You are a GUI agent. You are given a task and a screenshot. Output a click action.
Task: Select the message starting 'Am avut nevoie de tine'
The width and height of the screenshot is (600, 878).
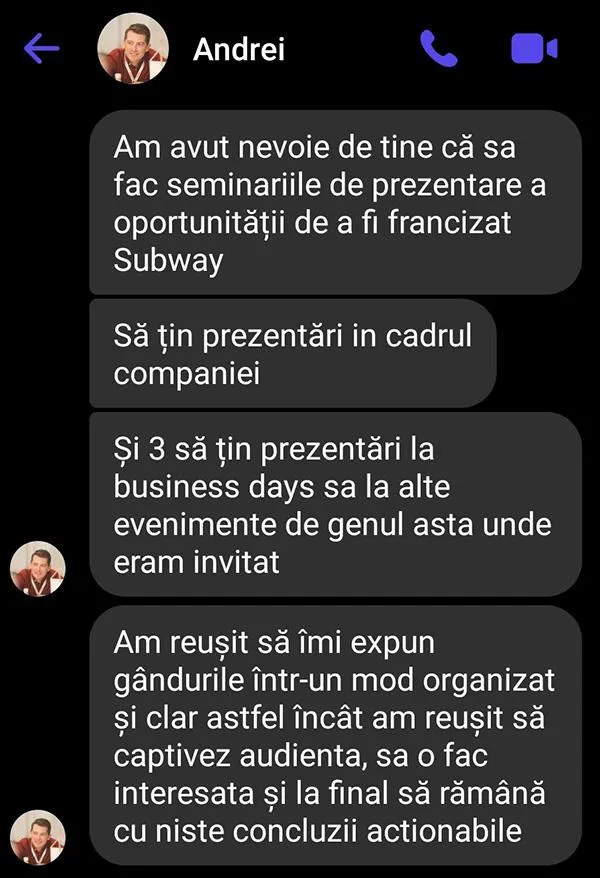click(335, 202)
